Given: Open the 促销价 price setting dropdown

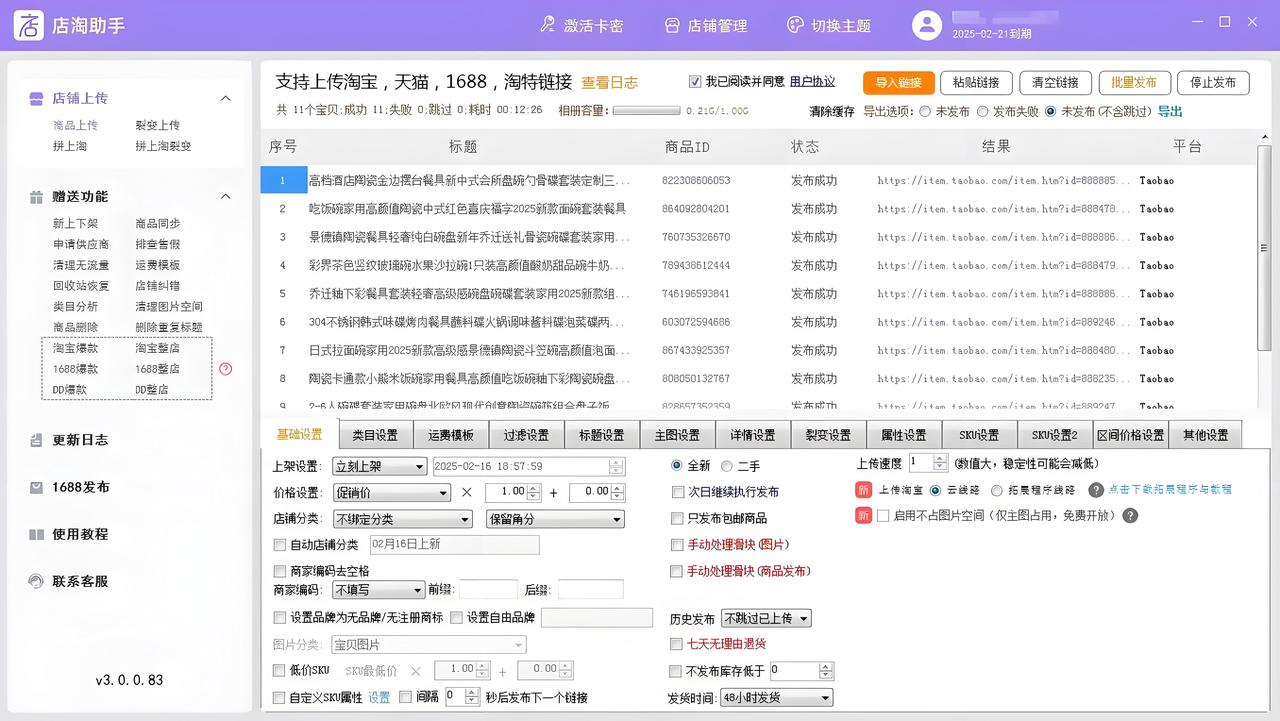Looking at the screenshot, I should [392, 493].
